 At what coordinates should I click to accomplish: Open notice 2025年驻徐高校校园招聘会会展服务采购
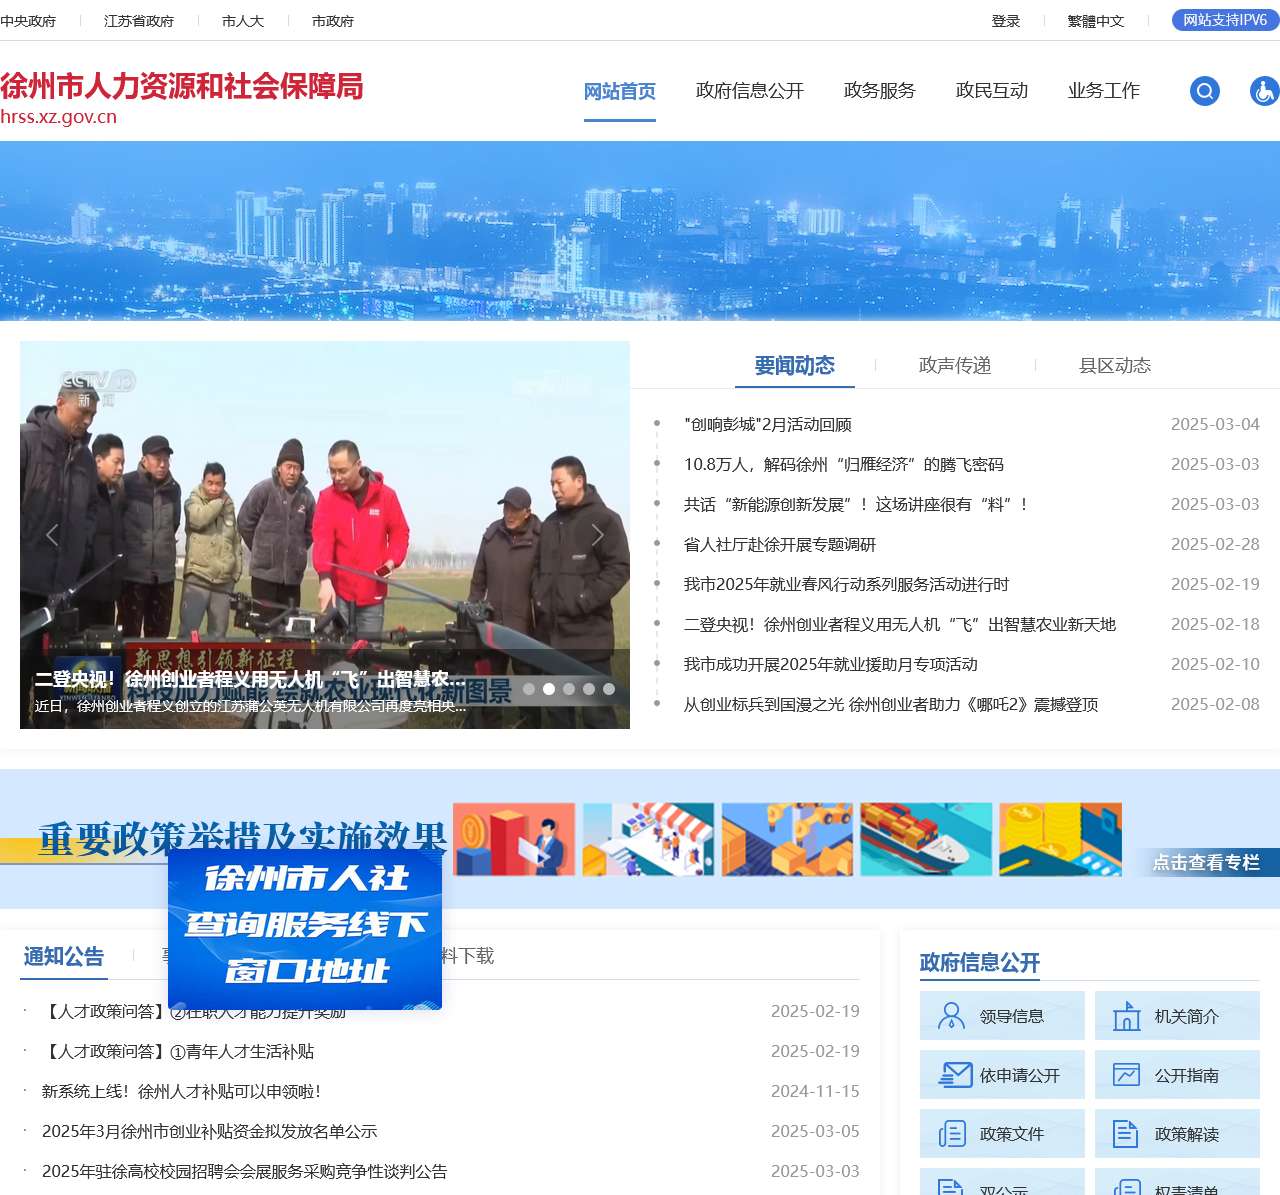pyautogui.click(x=245, y=1171)
